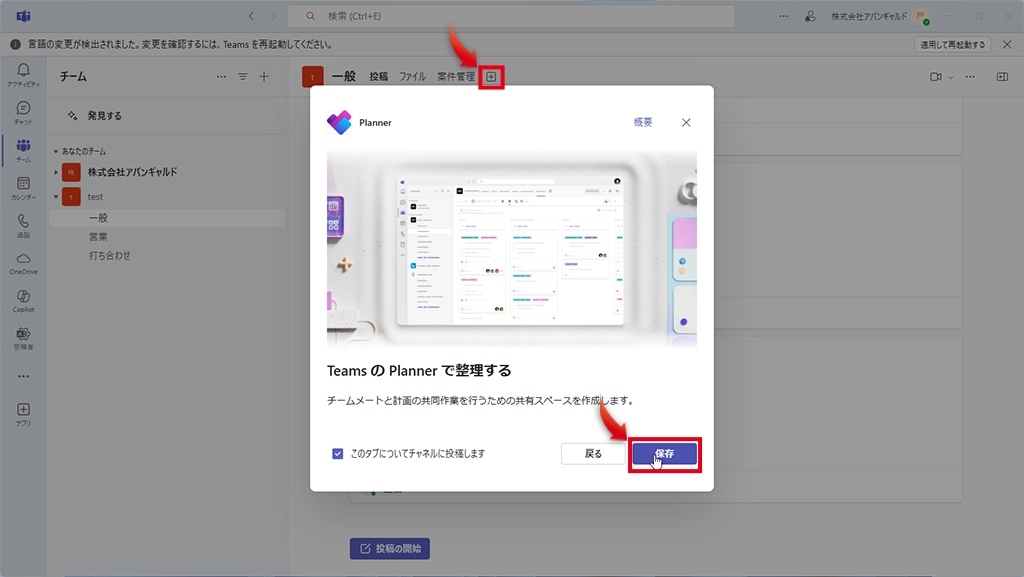
Task: Open settings and more ellipsis in title bar
Action: (784, 16)
